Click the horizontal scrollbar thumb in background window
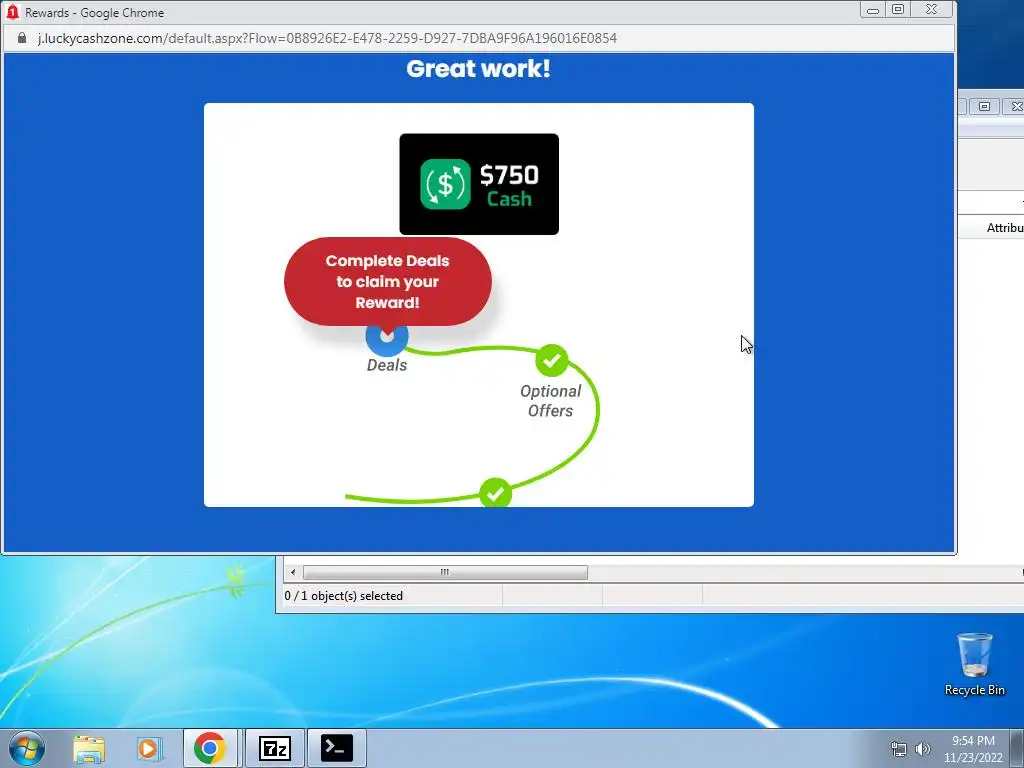1024x768 pixels. 445,572
